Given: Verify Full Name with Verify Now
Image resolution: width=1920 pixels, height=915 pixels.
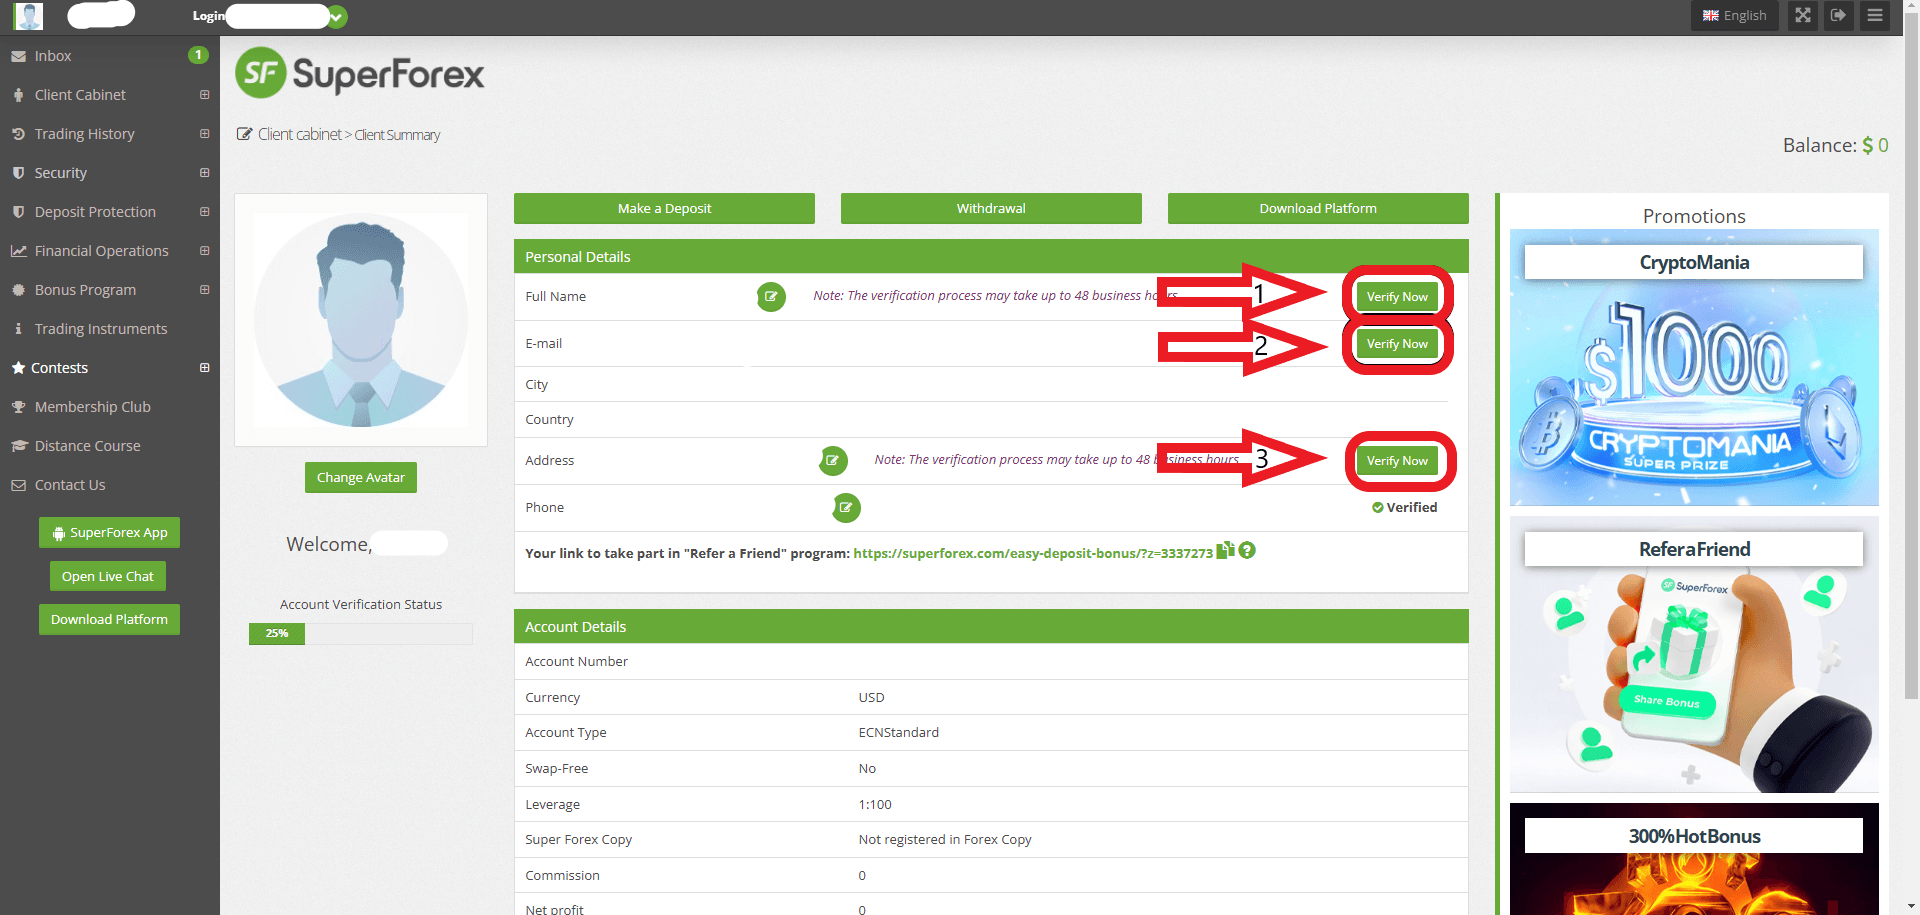Looking at the screenshot, I should [x=1397, y=297].
